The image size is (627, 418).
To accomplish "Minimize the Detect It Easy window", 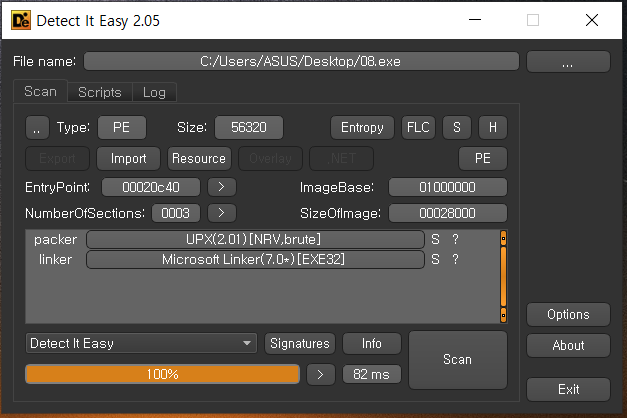I will point(475,20).
